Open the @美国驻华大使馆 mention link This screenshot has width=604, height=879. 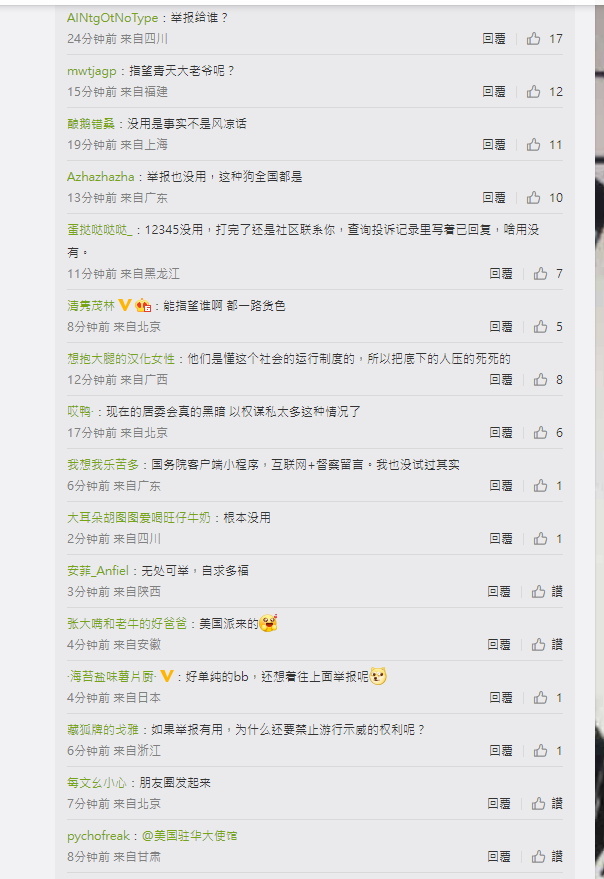(x=190, y=836)
